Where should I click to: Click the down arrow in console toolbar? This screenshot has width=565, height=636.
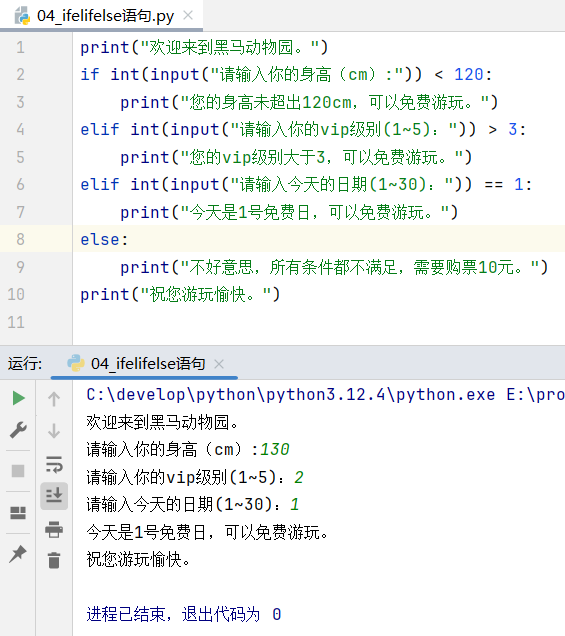[54, 431]
